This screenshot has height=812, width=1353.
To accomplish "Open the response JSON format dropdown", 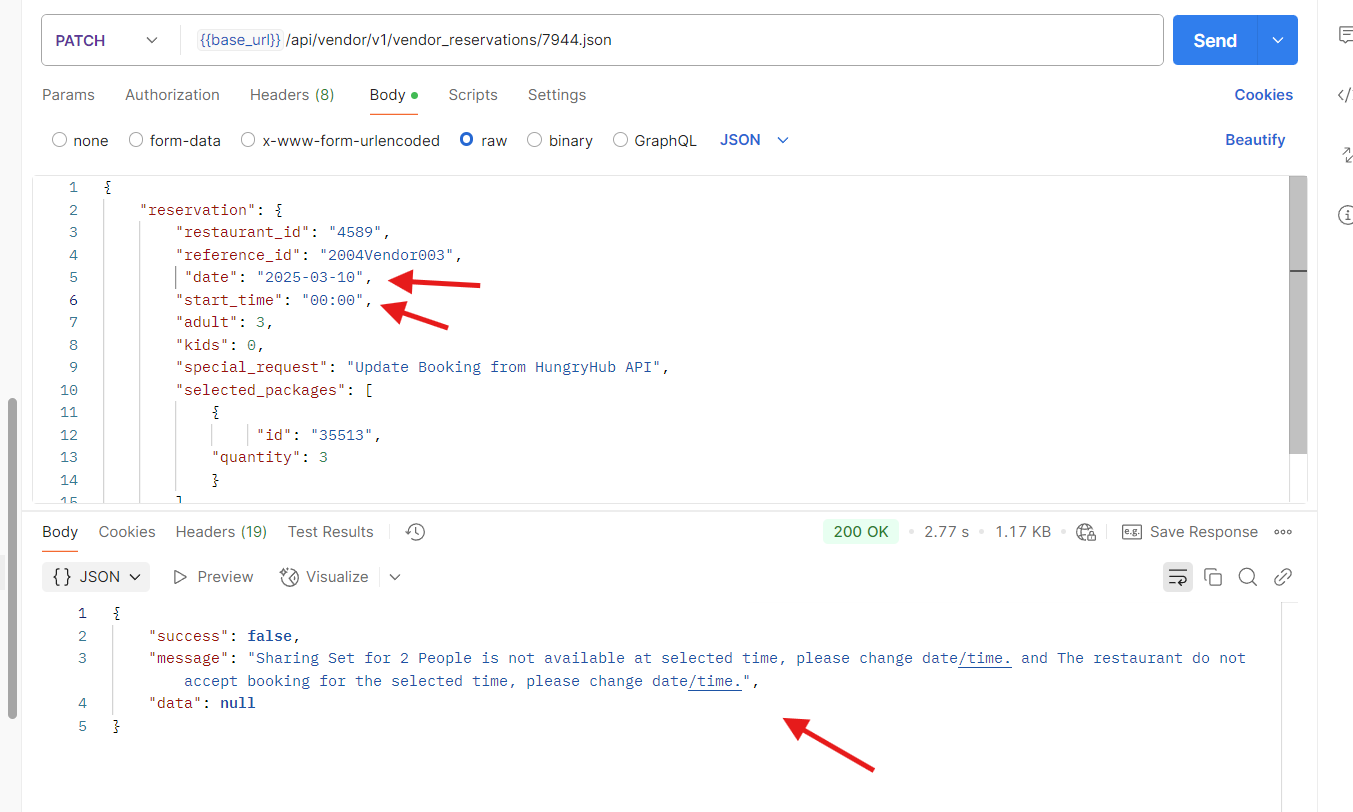I will coord(96,577).
